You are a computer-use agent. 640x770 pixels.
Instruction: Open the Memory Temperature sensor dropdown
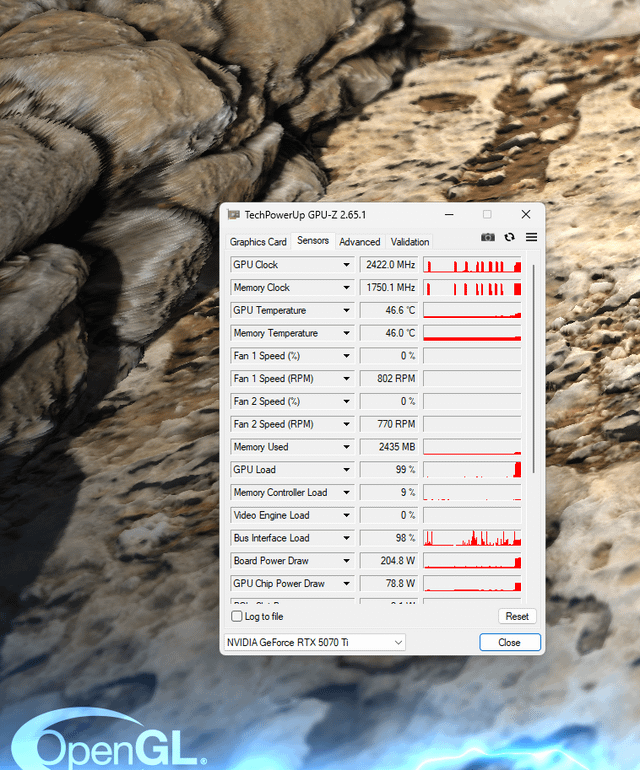click(346, 333)
